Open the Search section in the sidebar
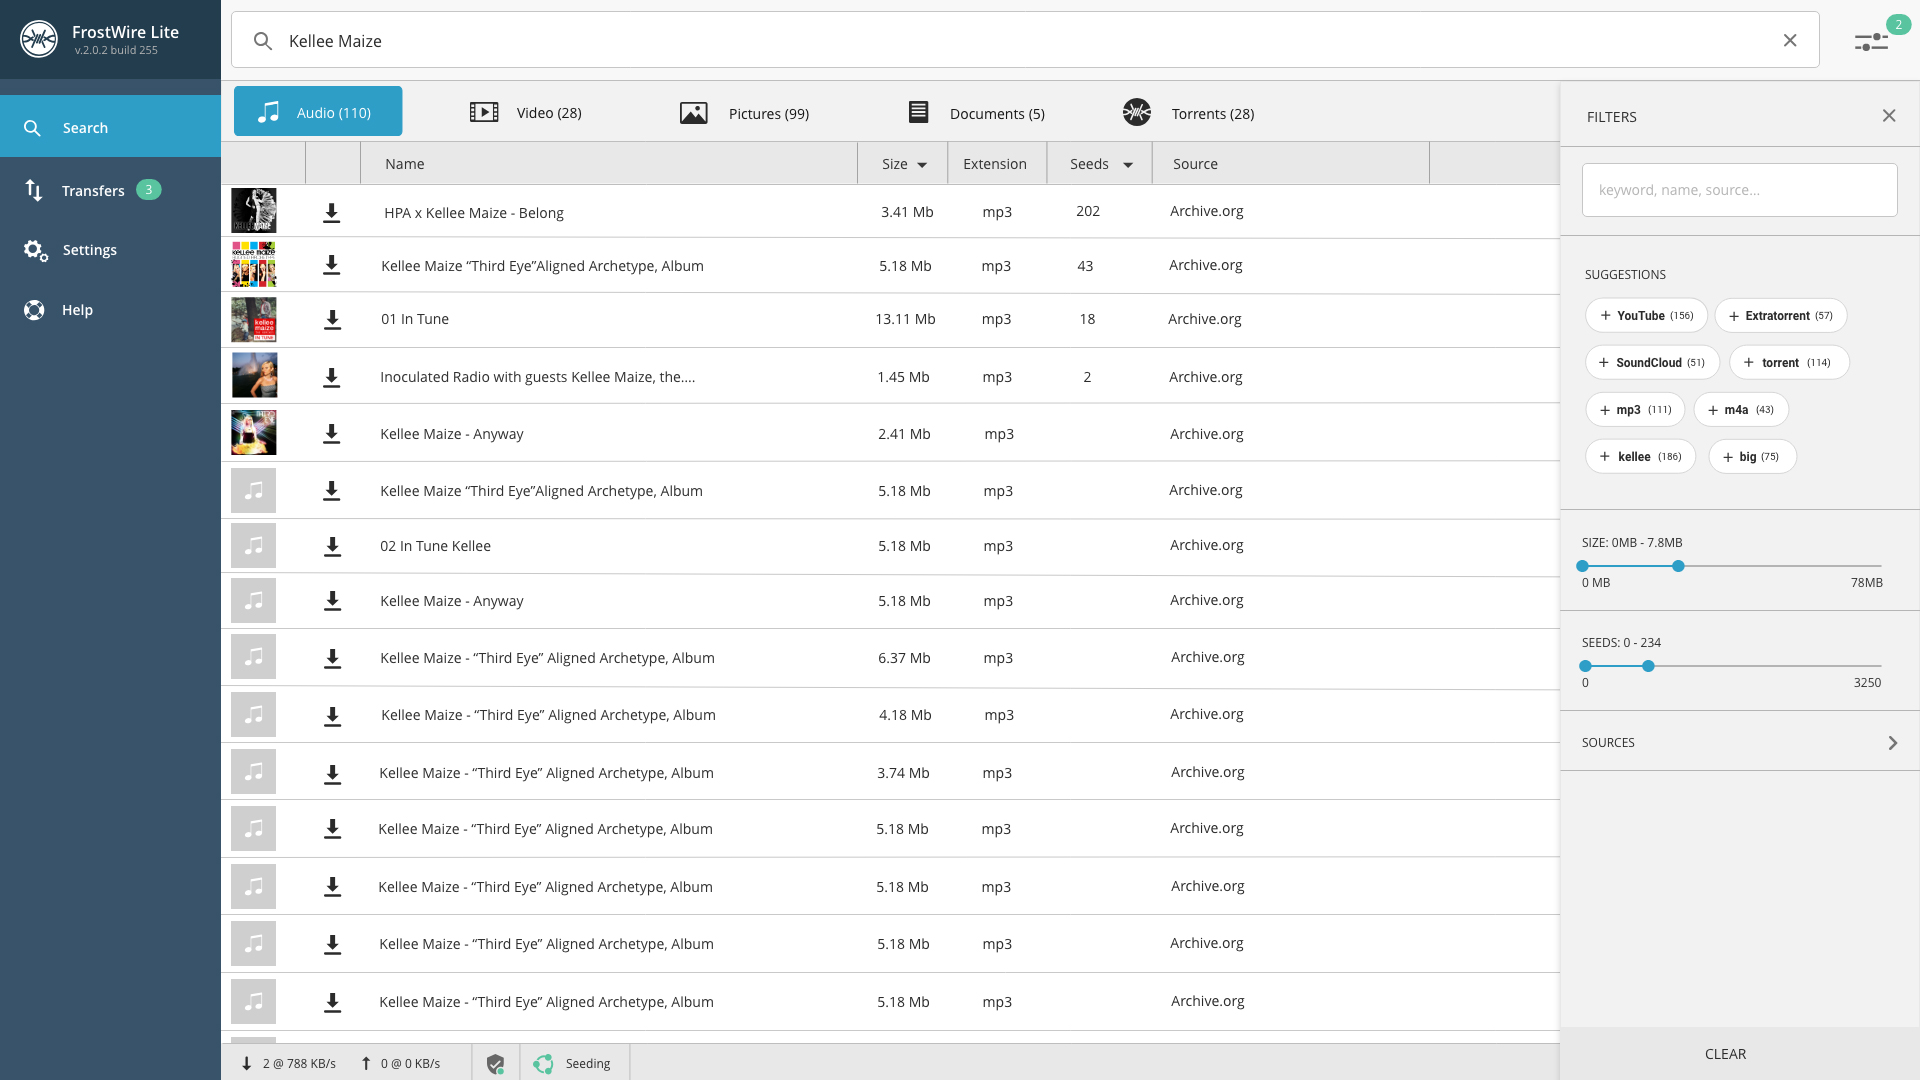This screenshot has height=1080, width=1920. coord(110,127)
